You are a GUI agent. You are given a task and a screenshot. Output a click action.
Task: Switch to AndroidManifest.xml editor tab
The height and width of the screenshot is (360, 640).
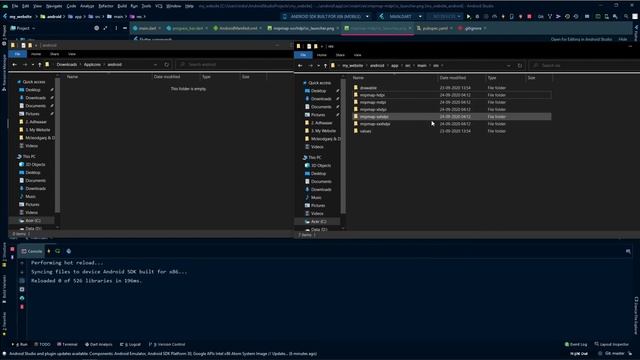pos(238,28)
